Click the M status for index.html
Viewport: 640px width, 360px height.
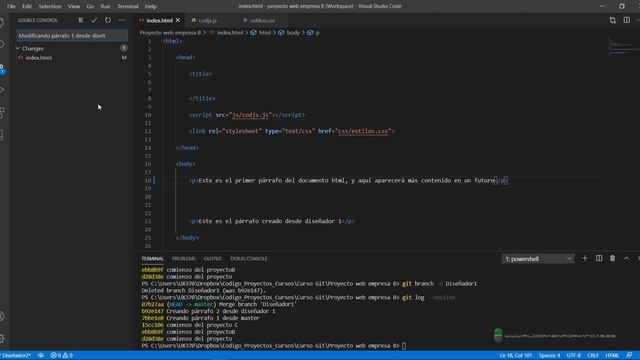[x=124, y=58]
